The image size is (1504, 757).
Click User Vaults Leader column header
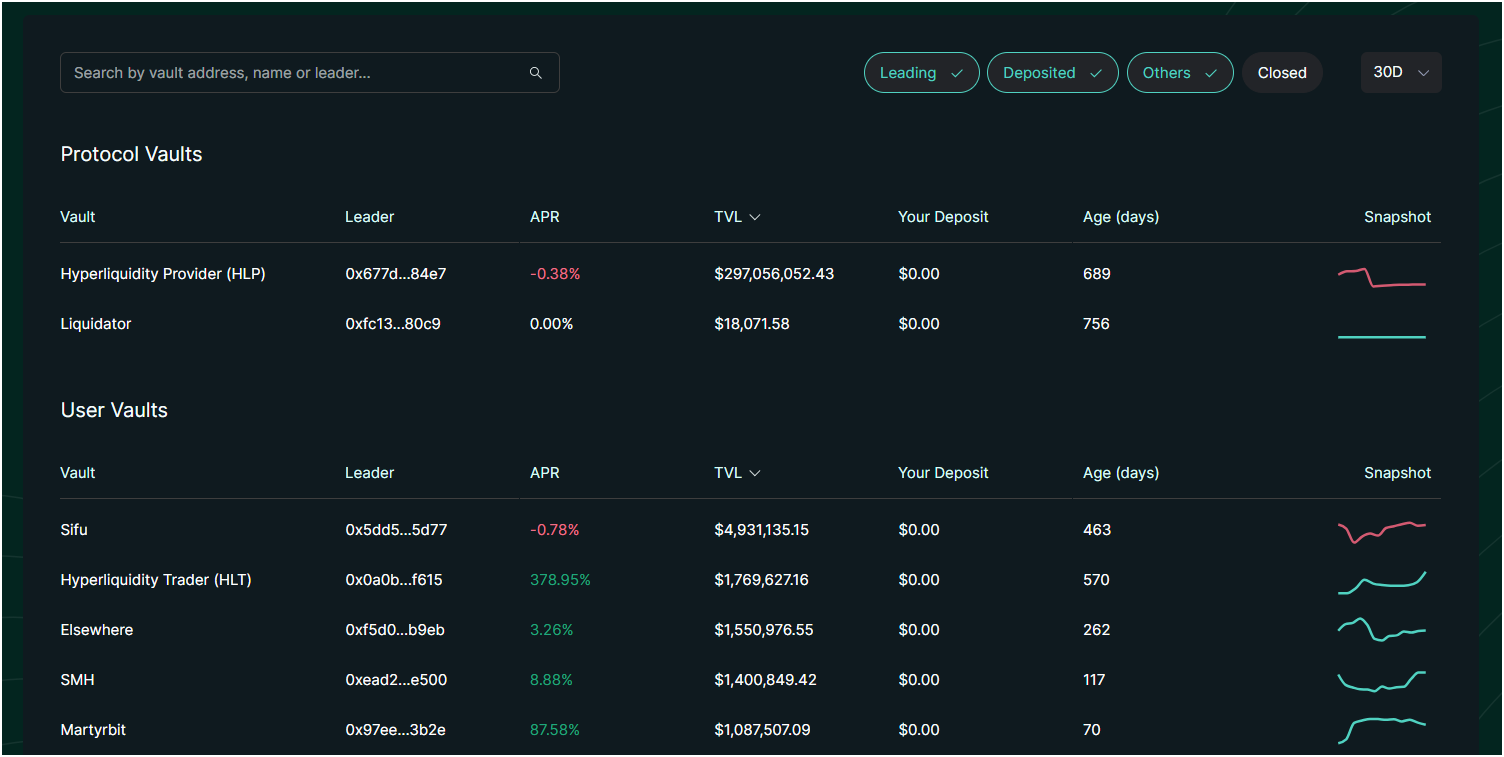coord(370,473)
